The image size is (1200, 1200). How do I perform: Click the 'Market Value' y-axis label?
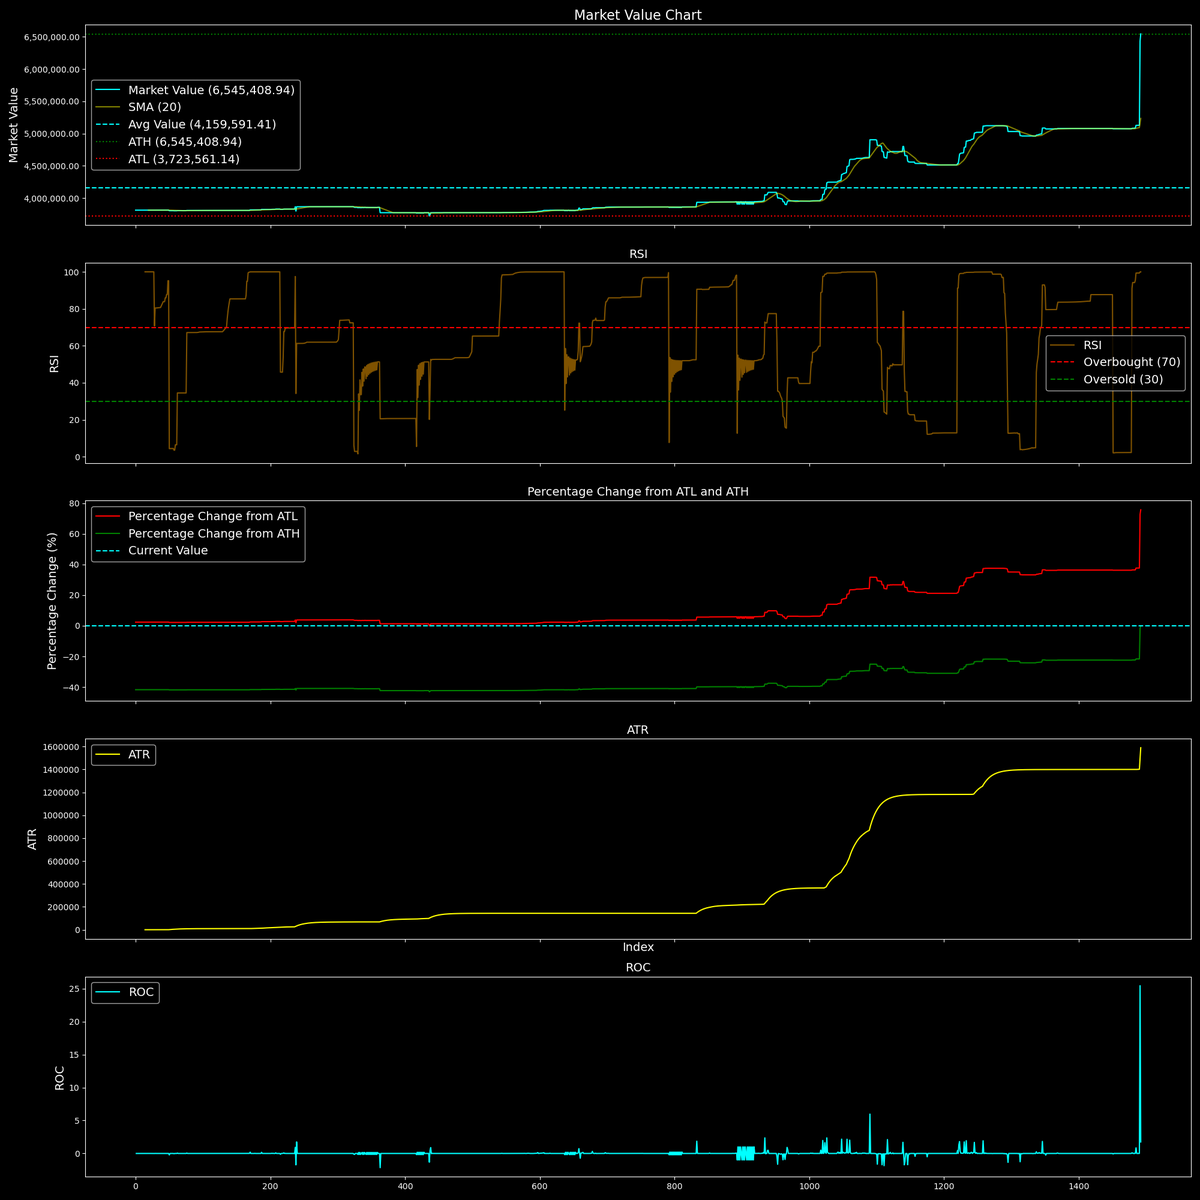pyautogui.click(x=15, y=125)
